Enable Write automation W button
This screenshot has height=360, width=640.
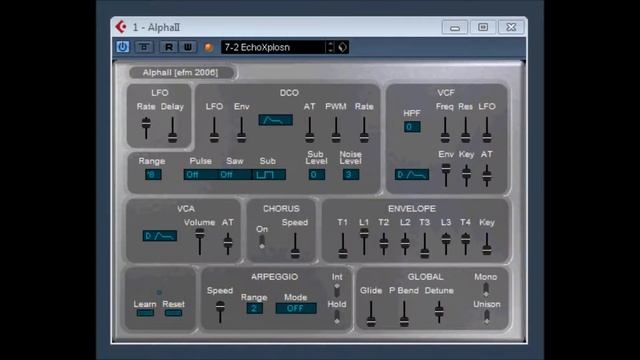coord(188,47)
